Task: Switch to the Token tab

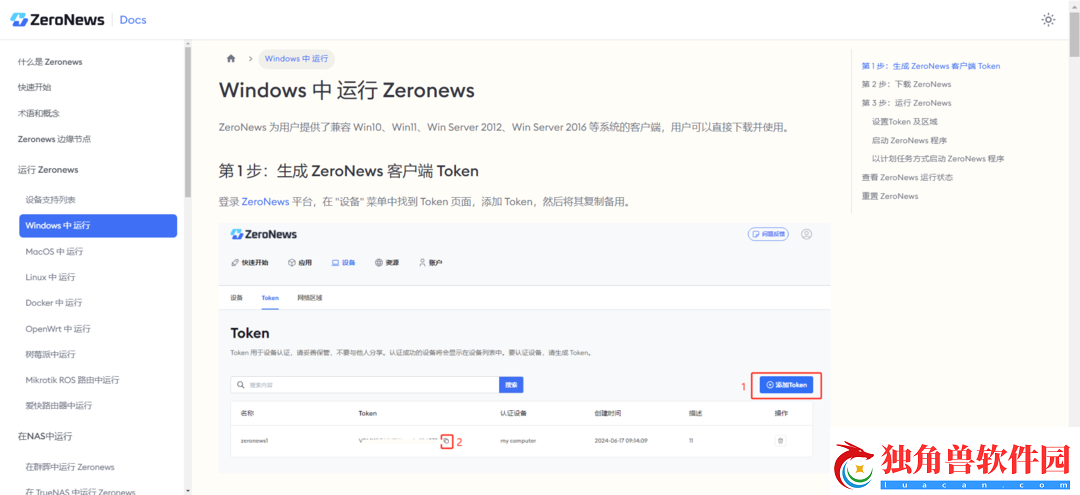Action: coord(270,298)
